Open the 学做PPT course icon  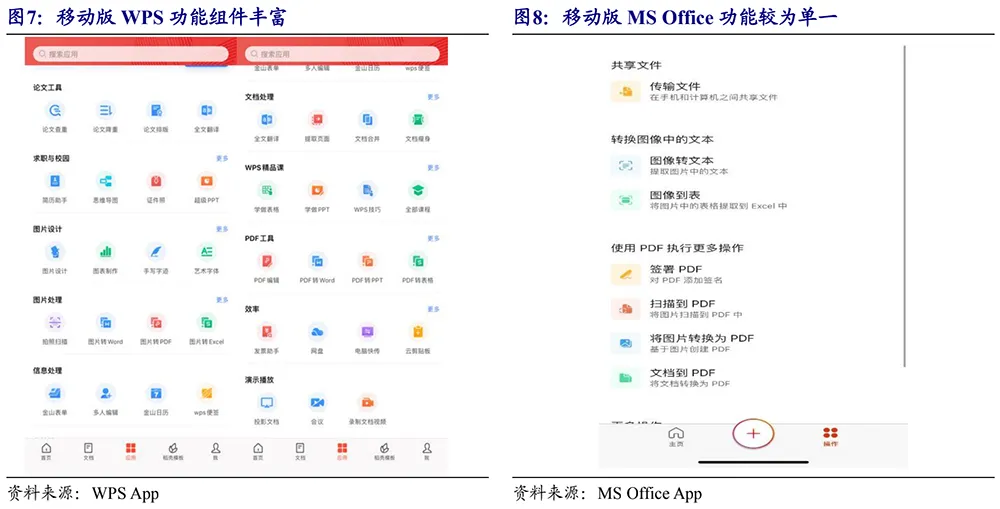(317, 191)
